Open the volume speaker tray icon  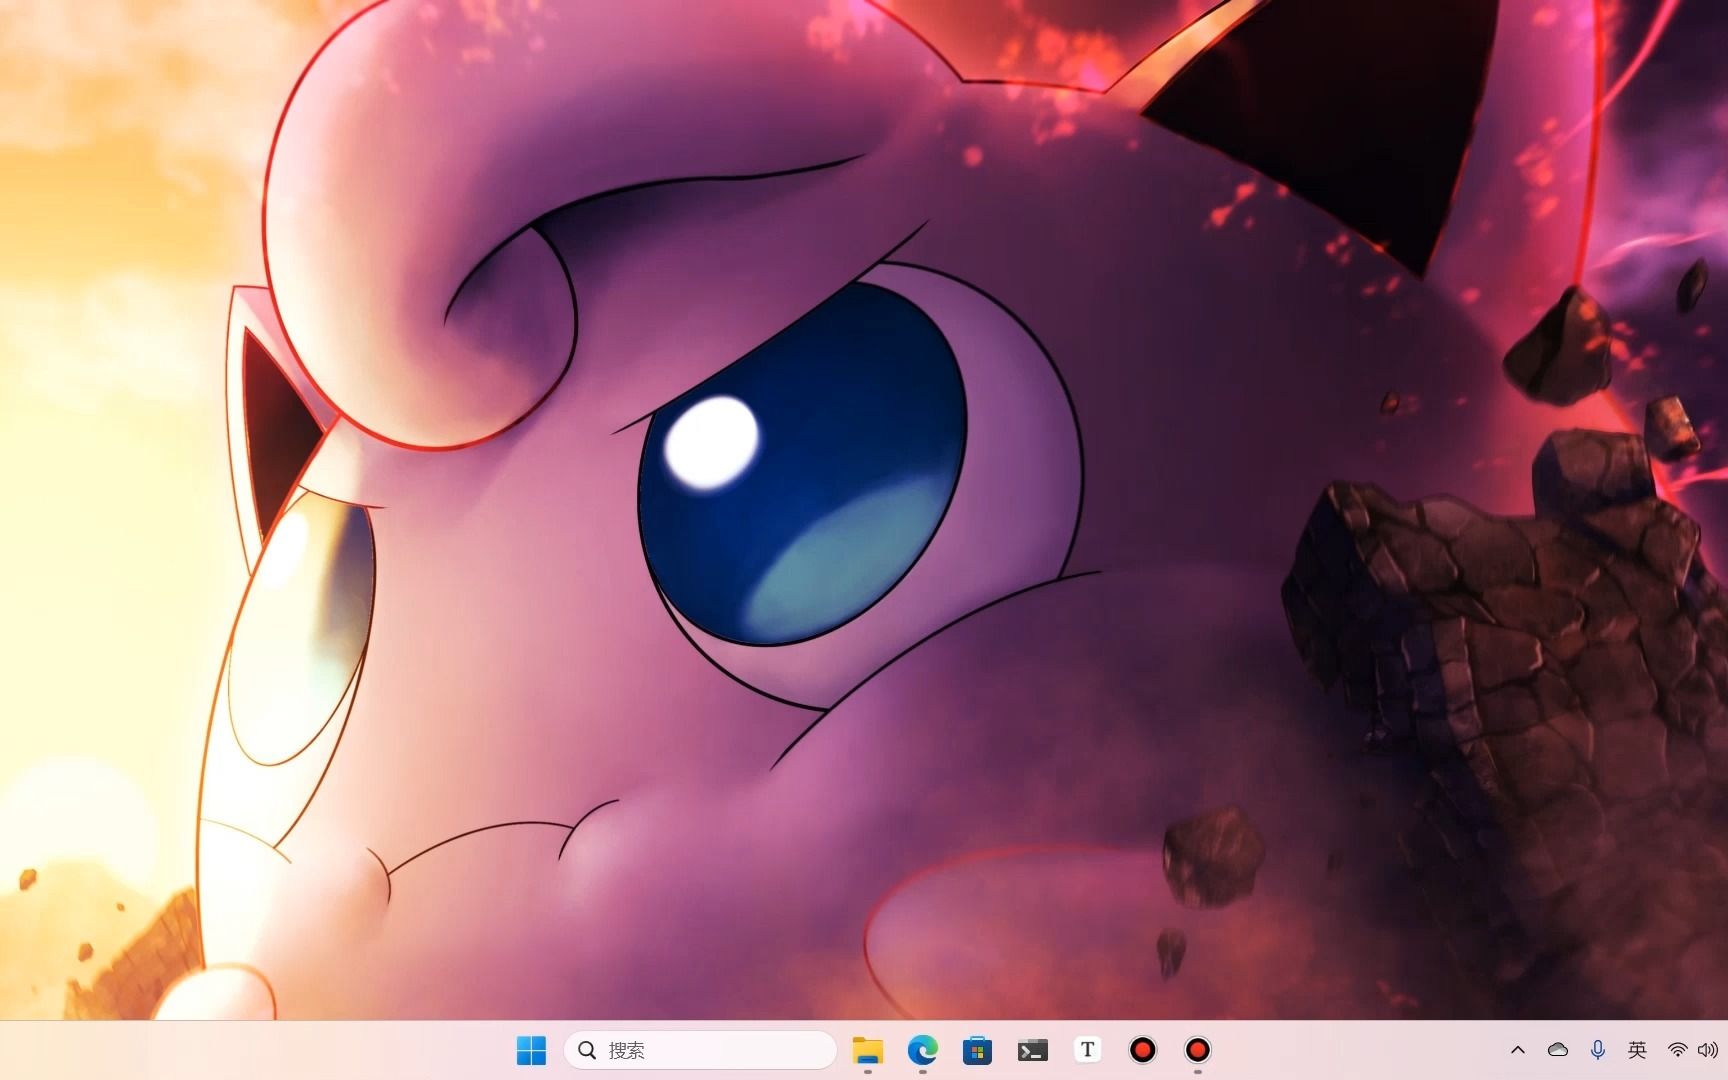[1707, 1050]
